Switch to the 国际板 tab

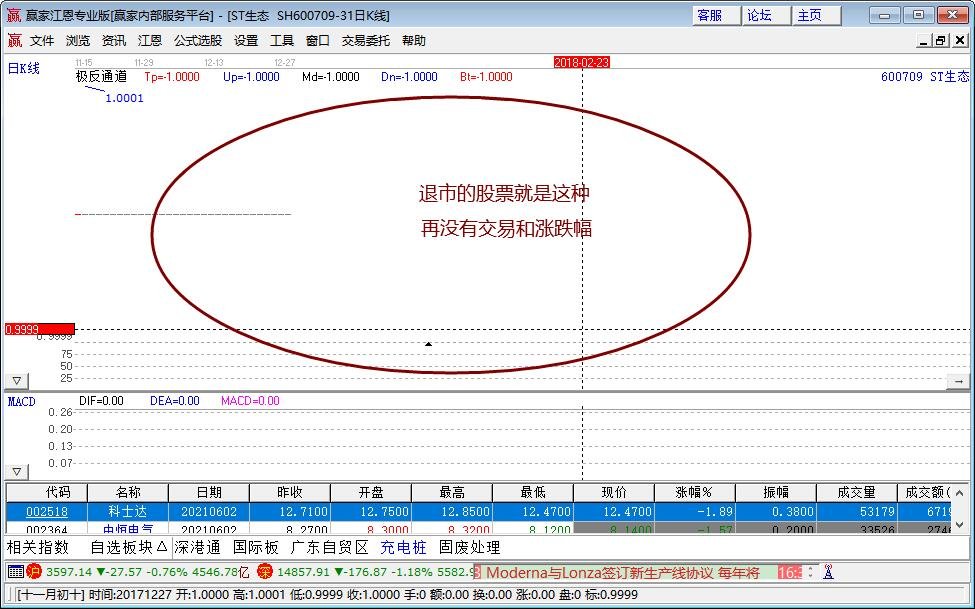click(x=256, y=547)
